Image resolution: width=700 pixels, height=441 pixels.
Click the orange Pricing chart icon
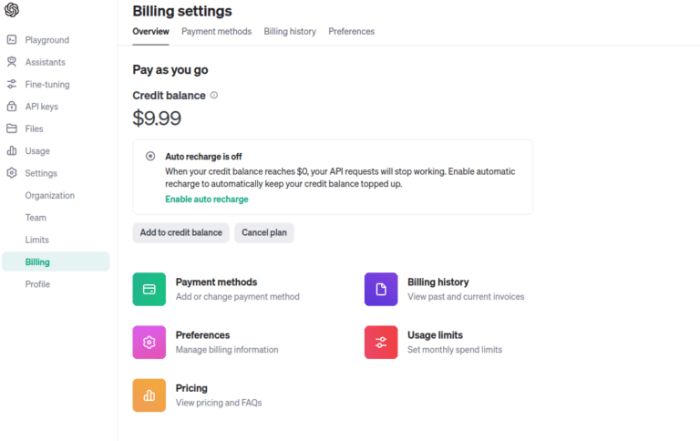[x=149, y=395]
